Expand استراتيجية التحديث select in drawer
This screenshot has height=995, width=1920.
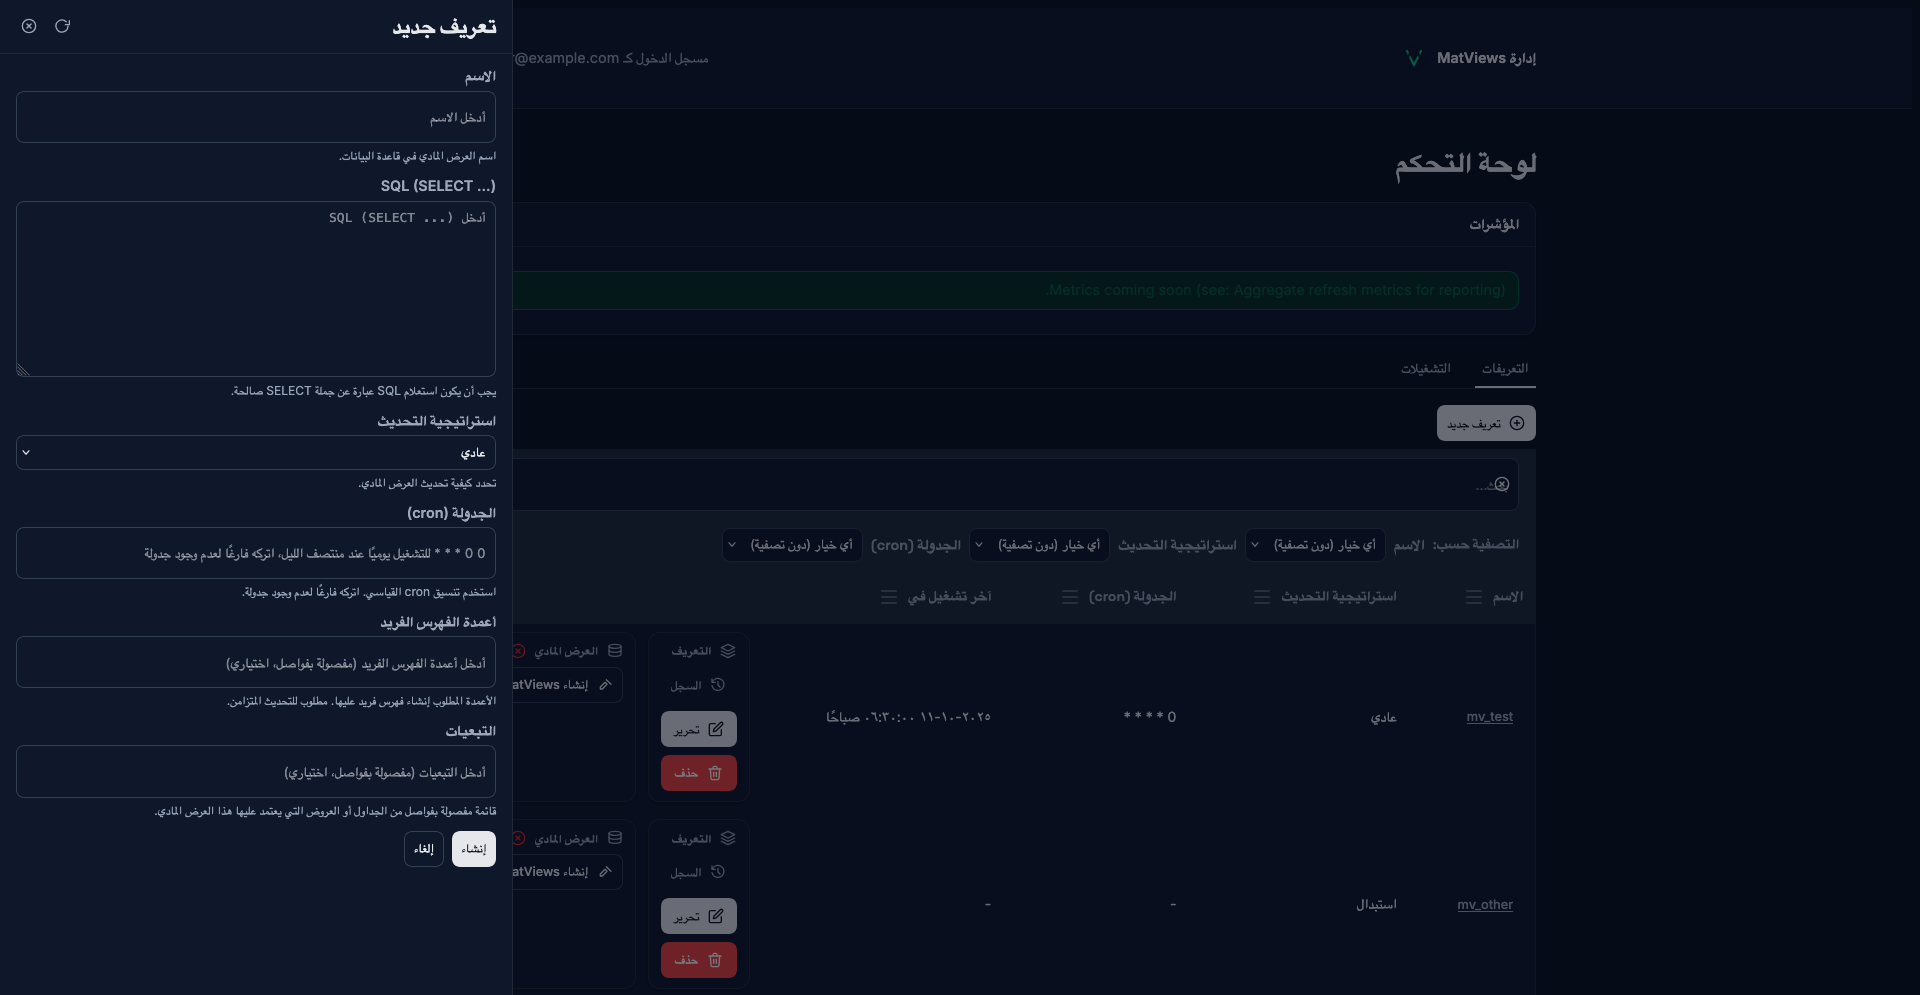[x=256, y=453]
